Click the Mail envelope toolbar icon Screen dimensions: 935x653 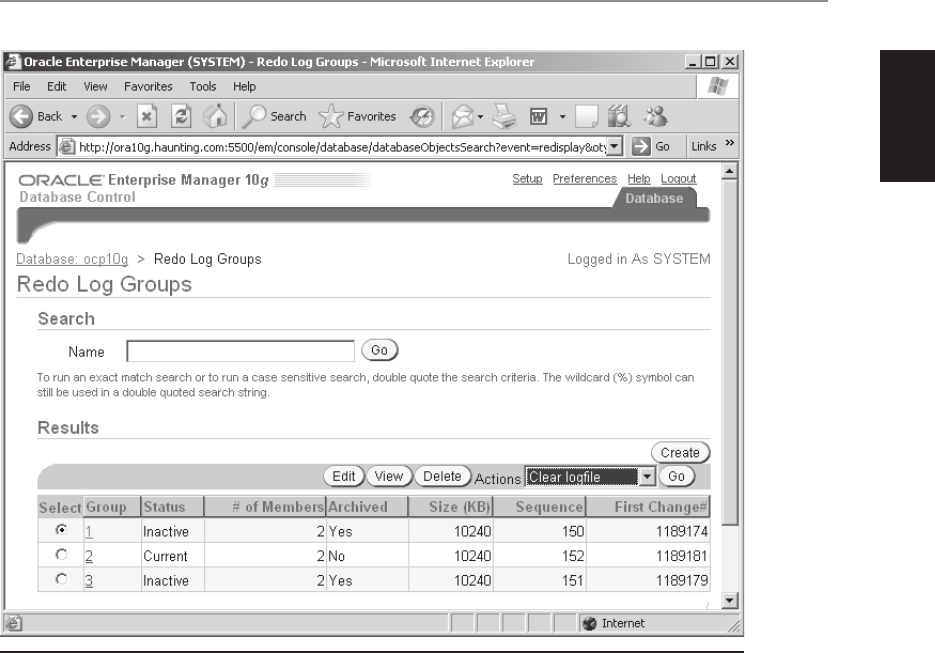[463, 116]
